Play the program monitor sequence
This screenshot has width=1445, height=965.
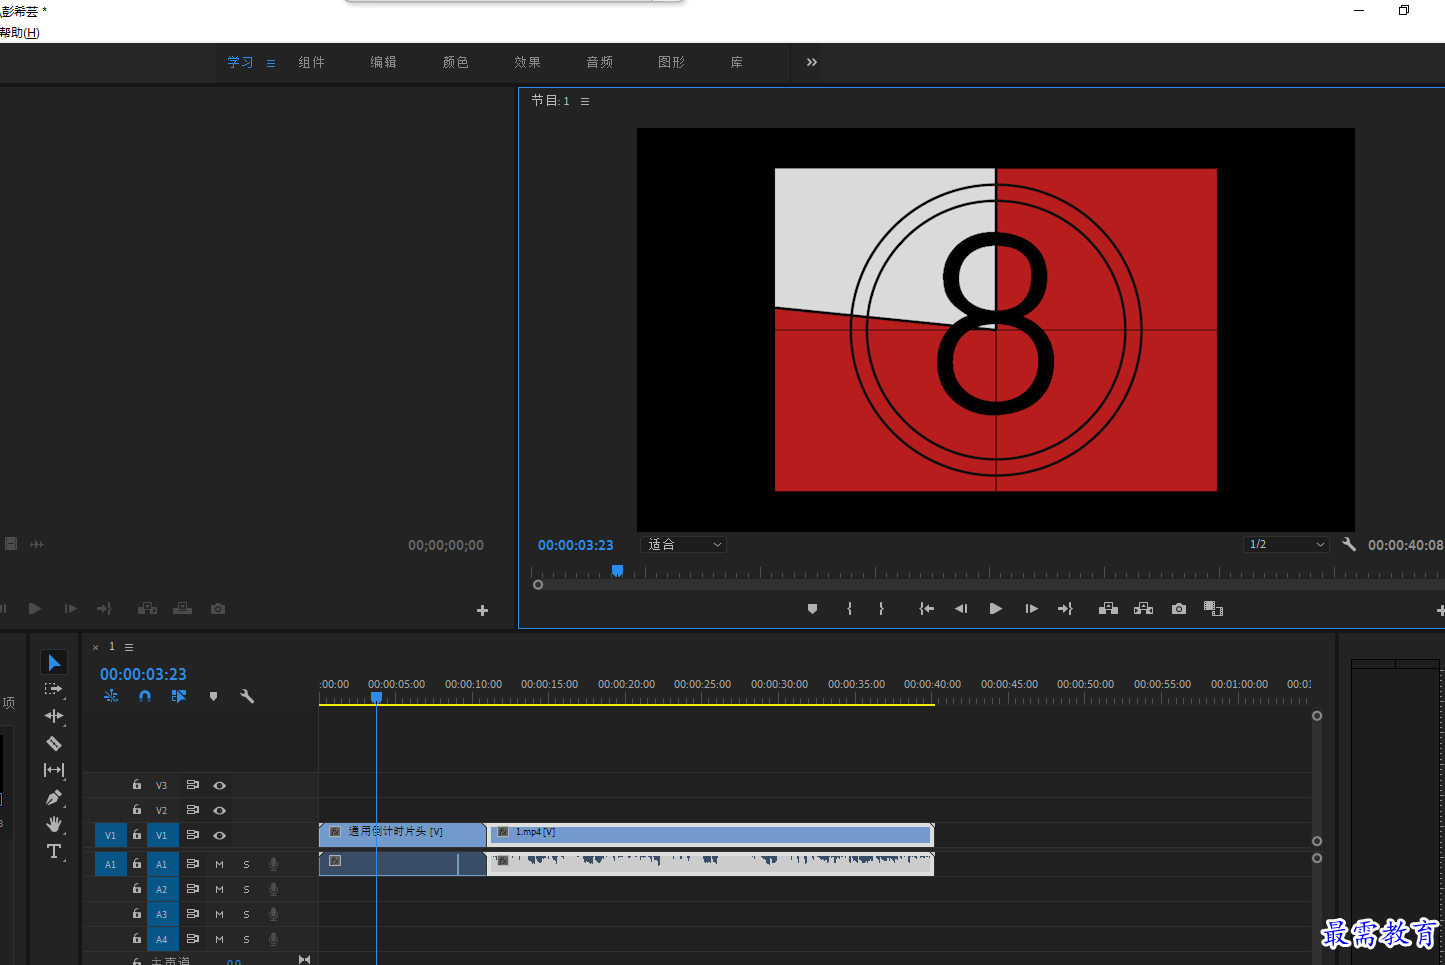[x=995, y=608]
